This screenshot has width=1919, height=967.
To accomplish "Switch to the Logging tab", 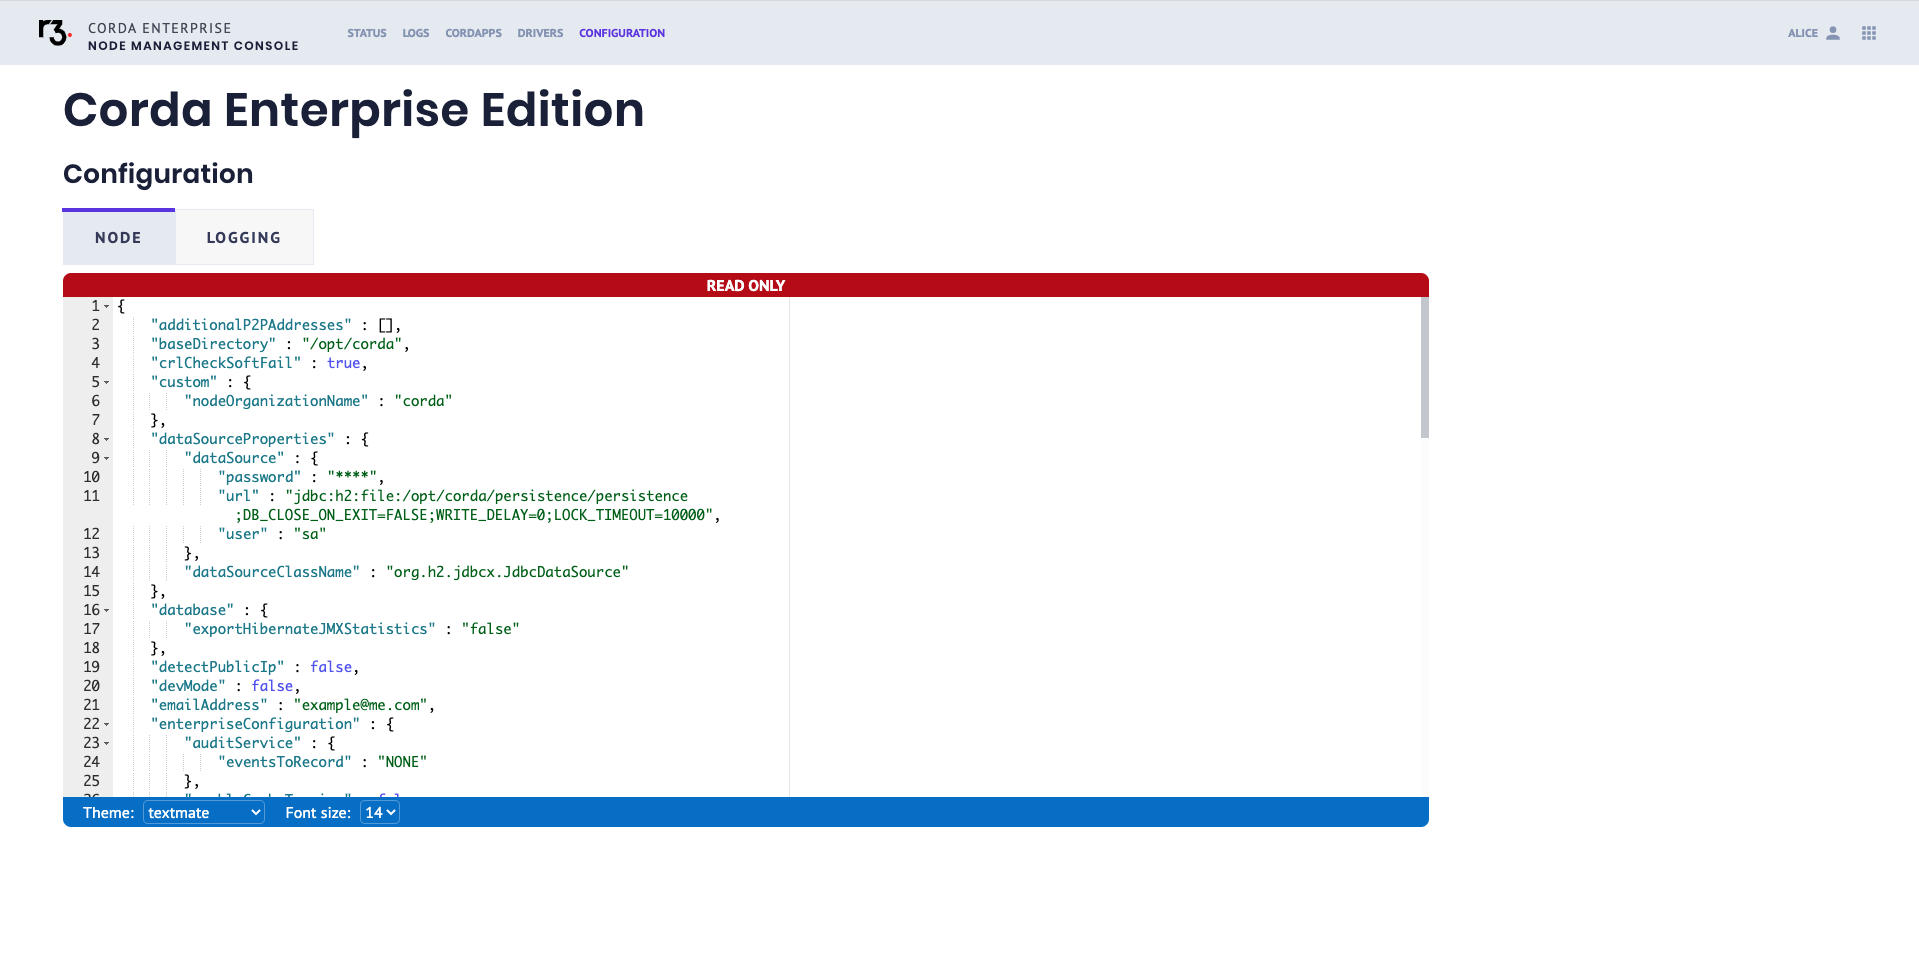I will [x=244, y=237].
